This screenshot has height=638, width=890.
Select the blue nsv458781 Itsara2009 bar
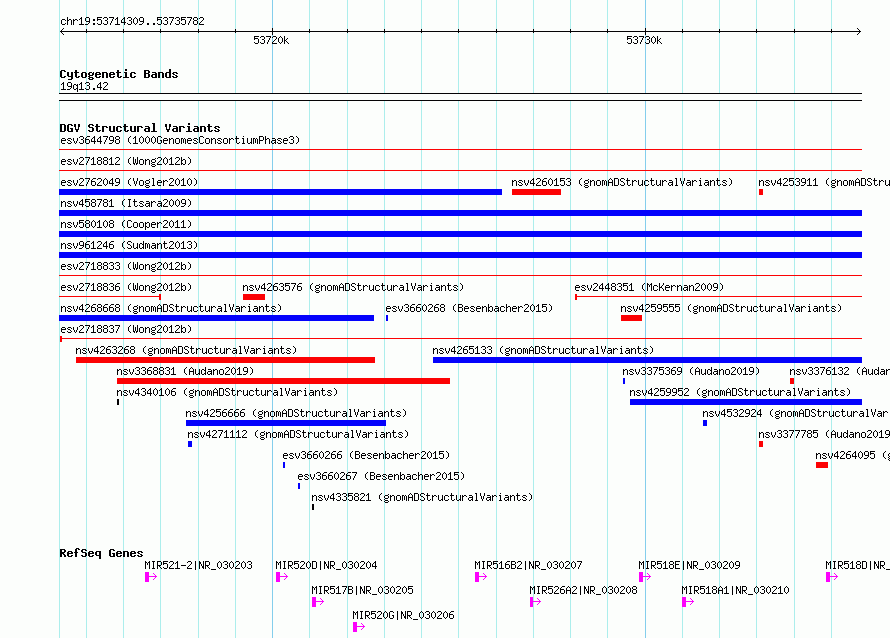(x=460, y=213)
